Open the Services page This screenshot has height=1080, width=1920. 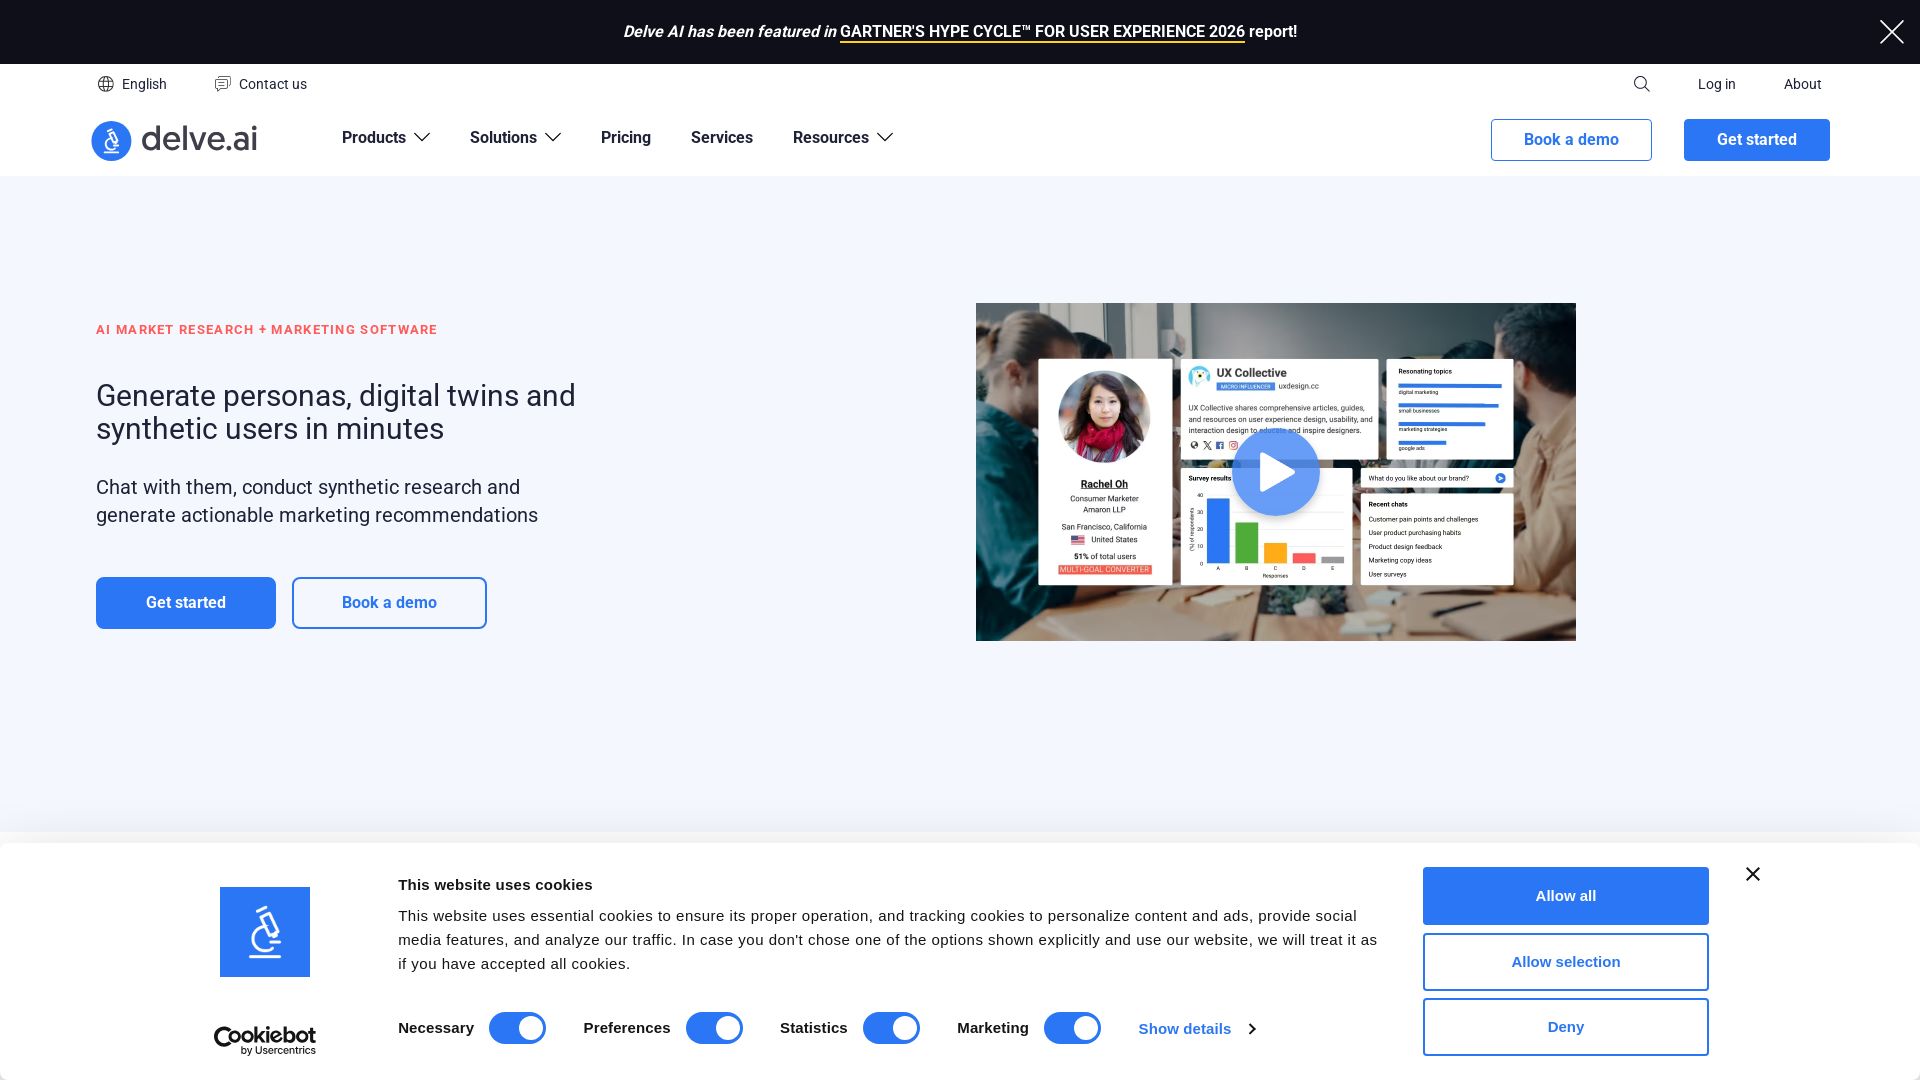(x=722, y=138)
